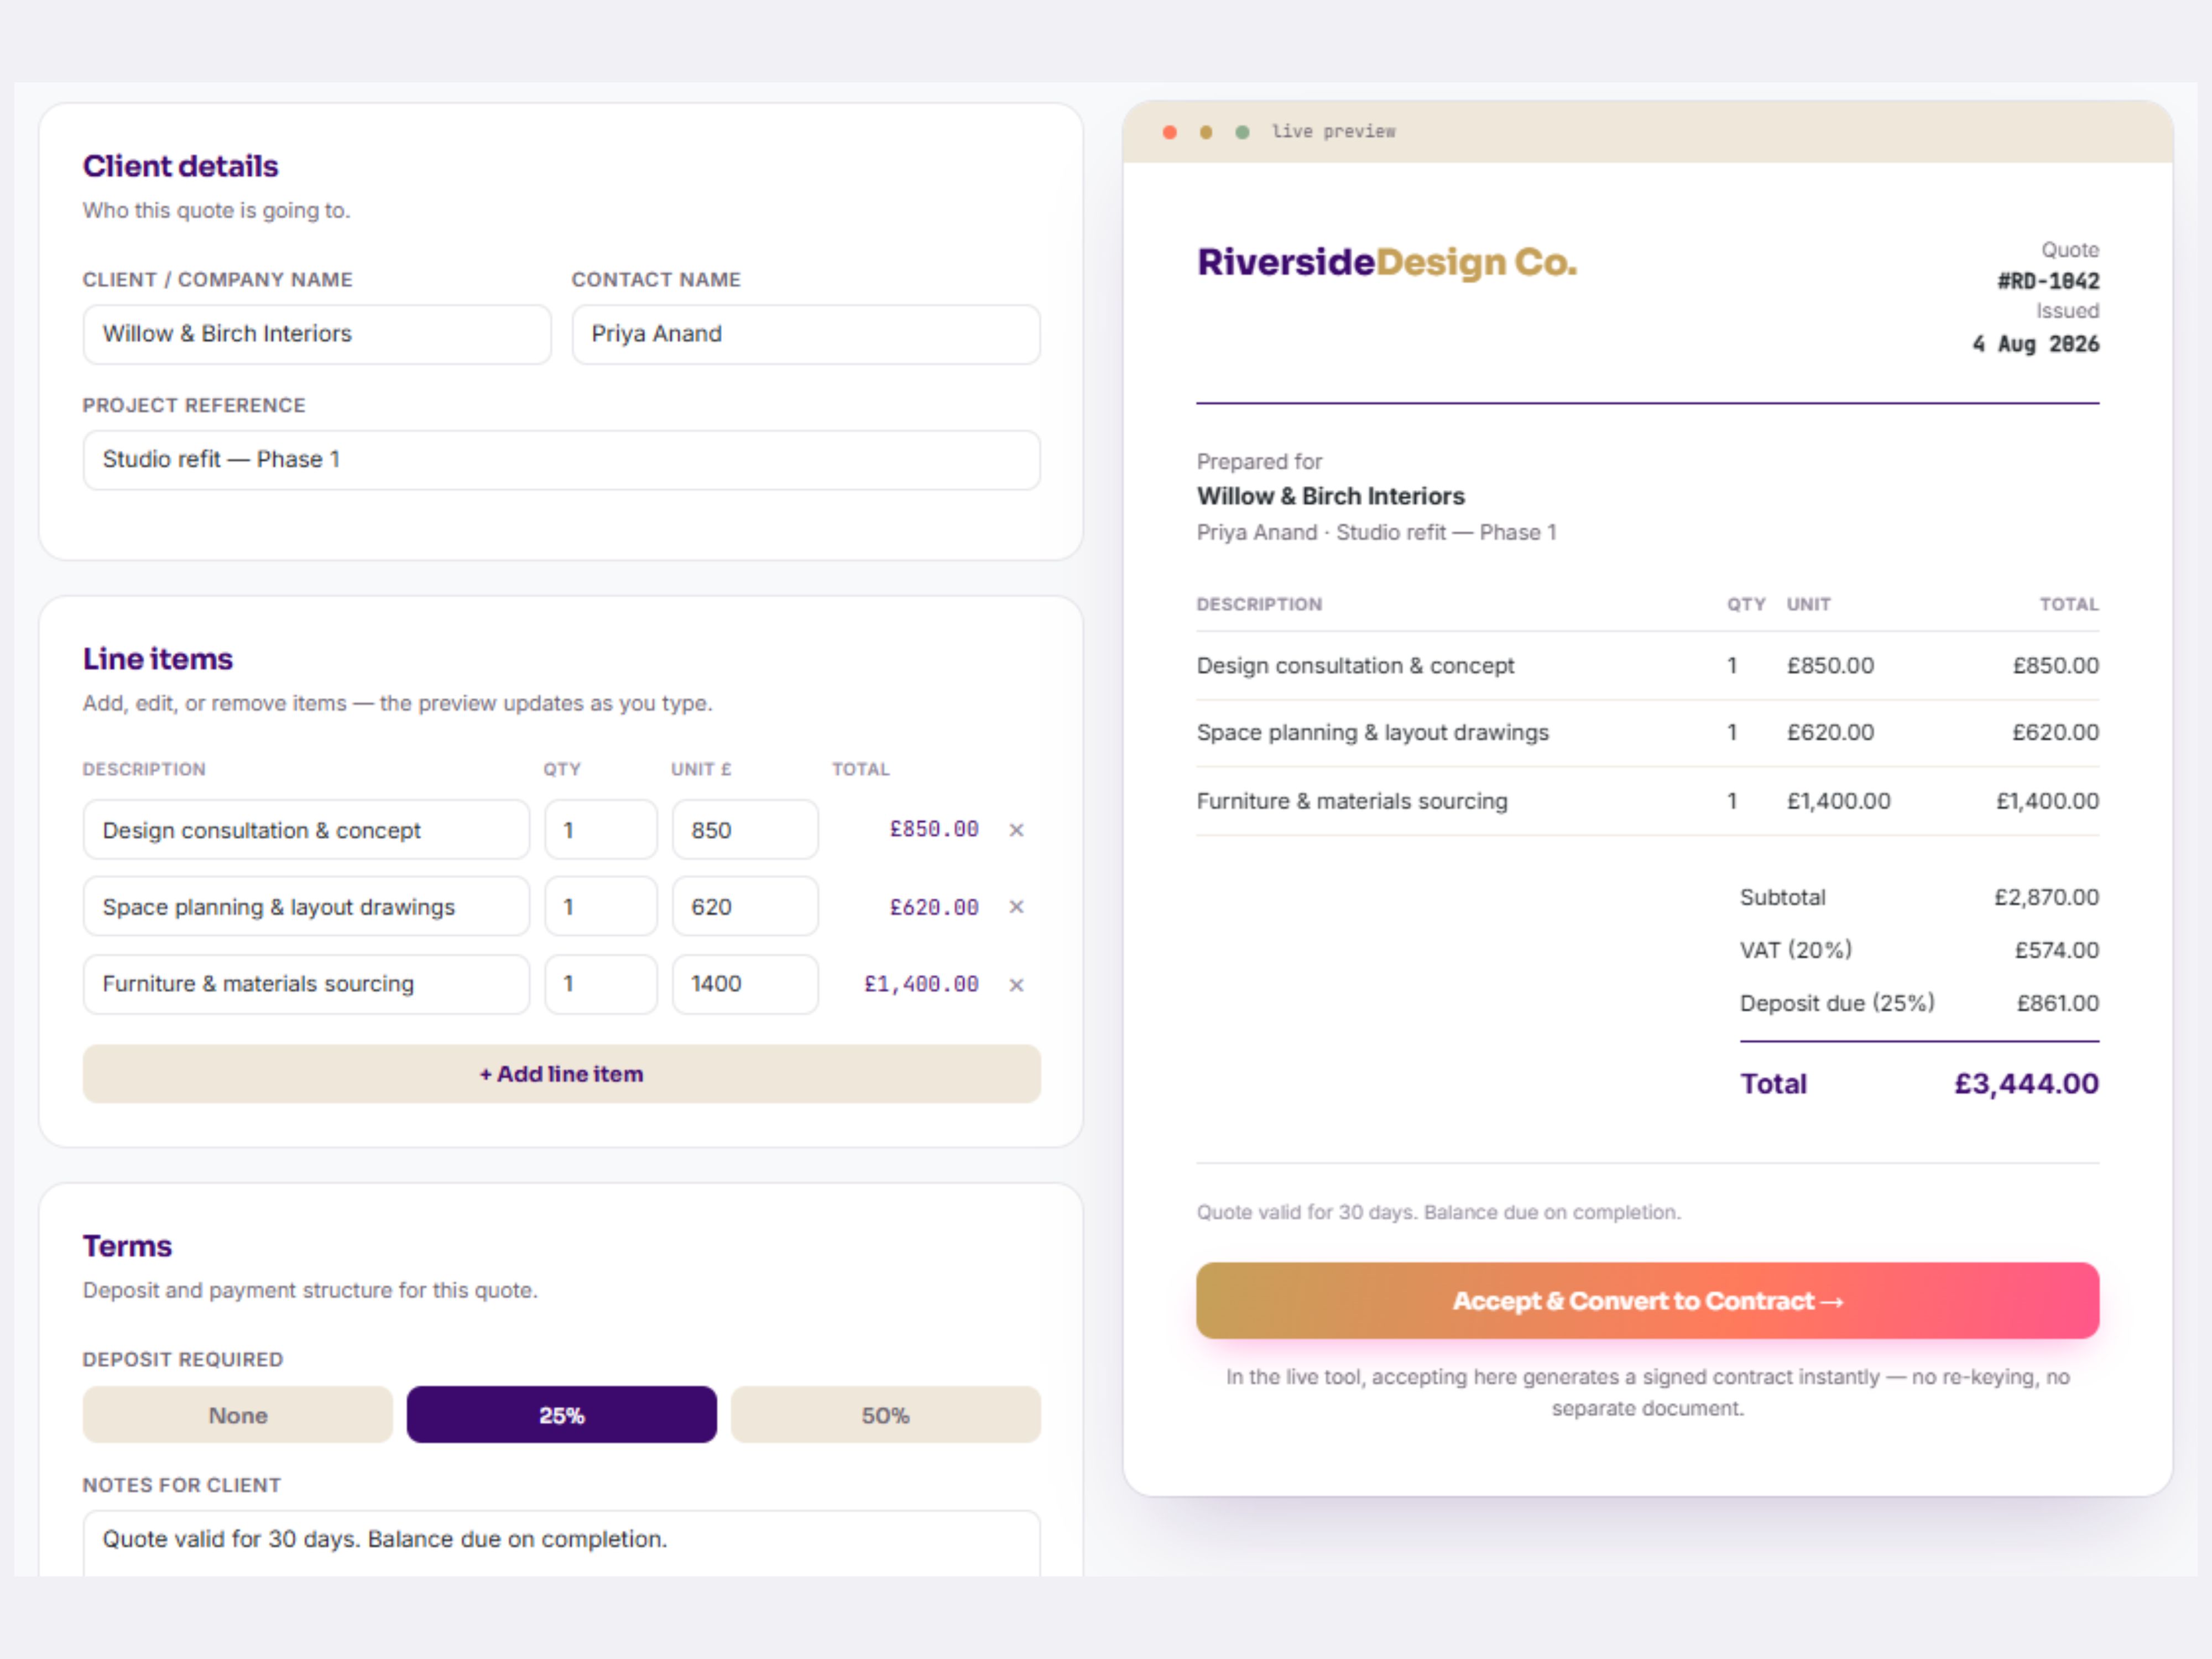Click the line total £850.00 in editor
Image resolution: width=2212 pixels, height=1659 pixels.
[x=934, y=830]
